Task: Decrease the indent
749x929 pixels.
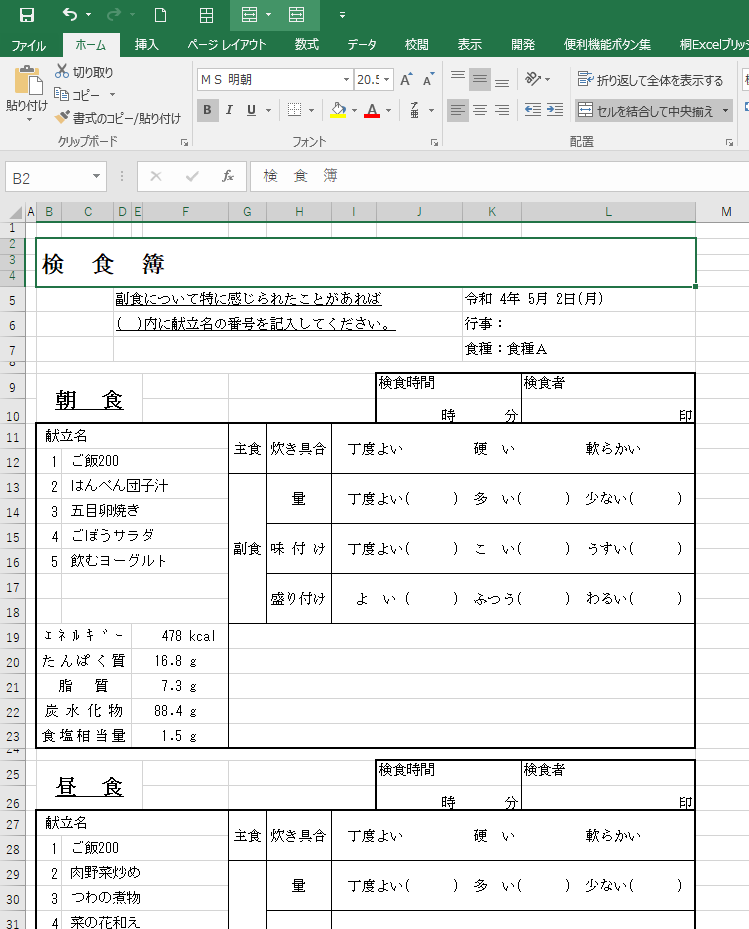Action: click(533, 110)
